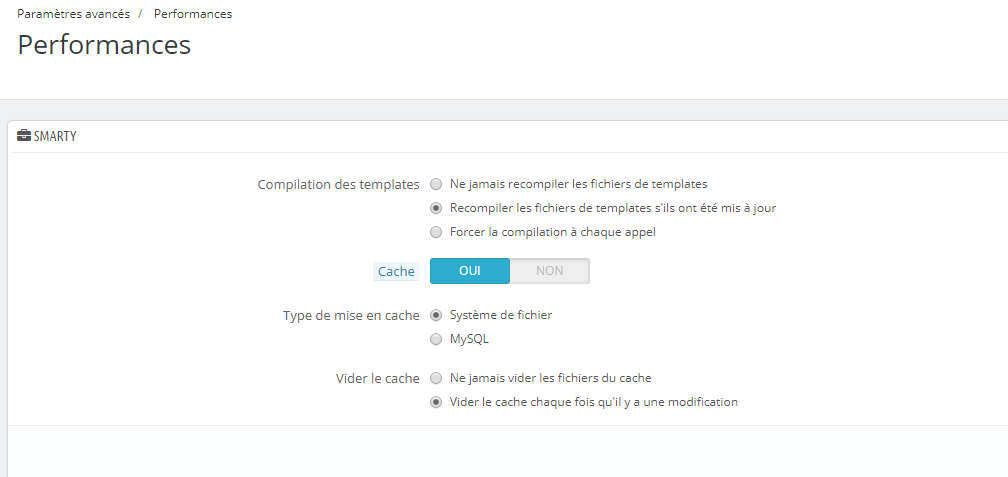Screen dimensions: 1008x477
Task: Open Paramètres avancés breadcrumb link
Action: click(x=73, y=14)
